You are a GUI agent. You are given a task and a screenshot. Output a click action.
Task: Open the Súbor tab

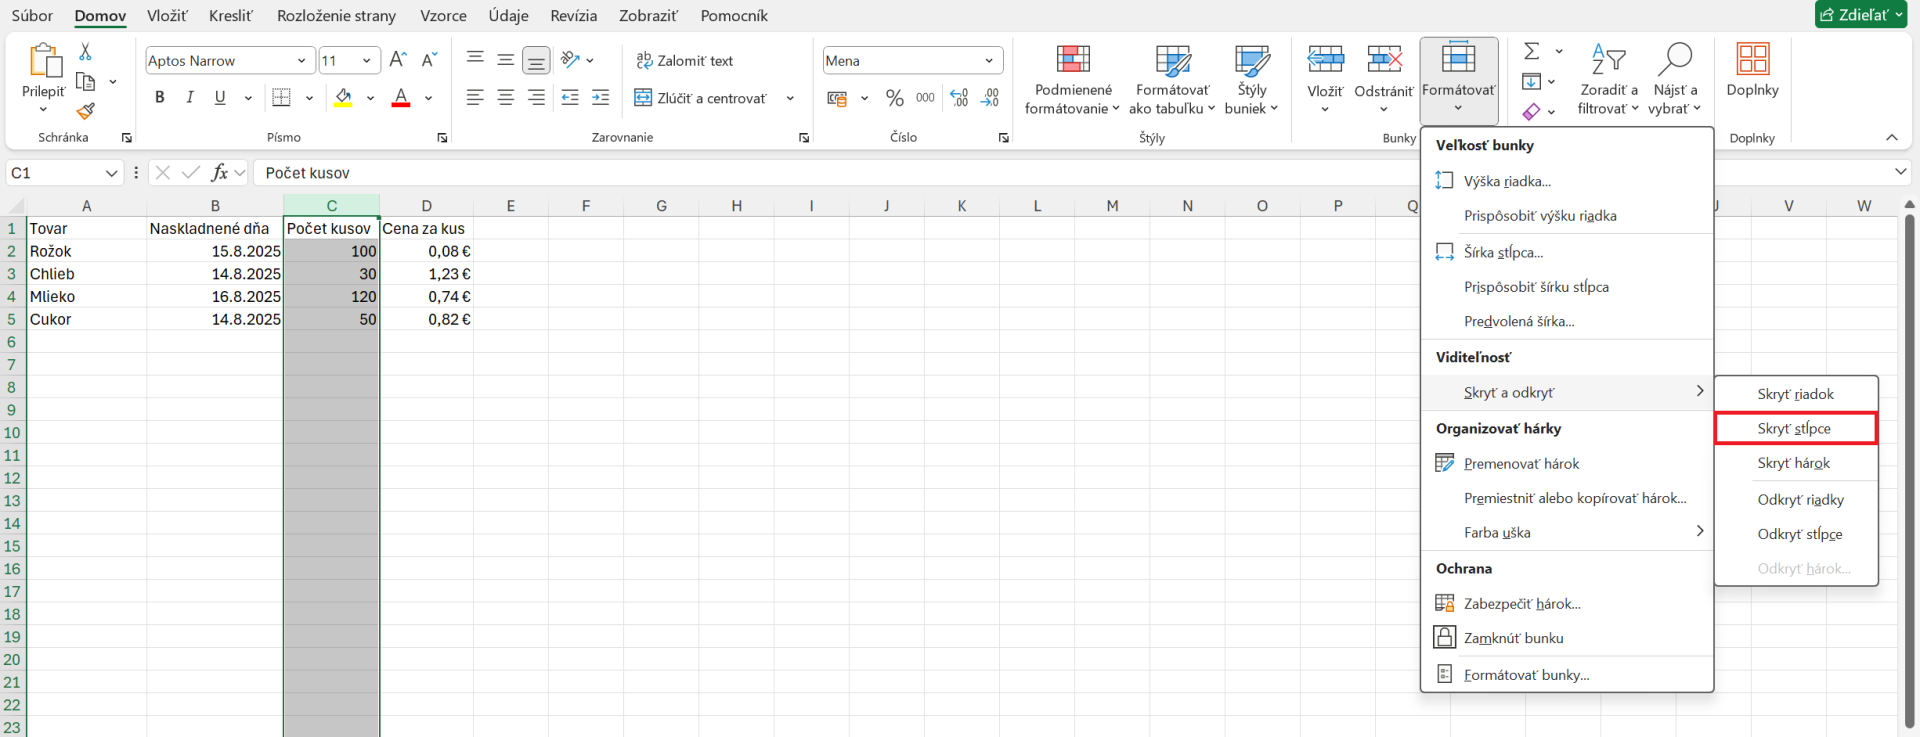pos(33,16)
